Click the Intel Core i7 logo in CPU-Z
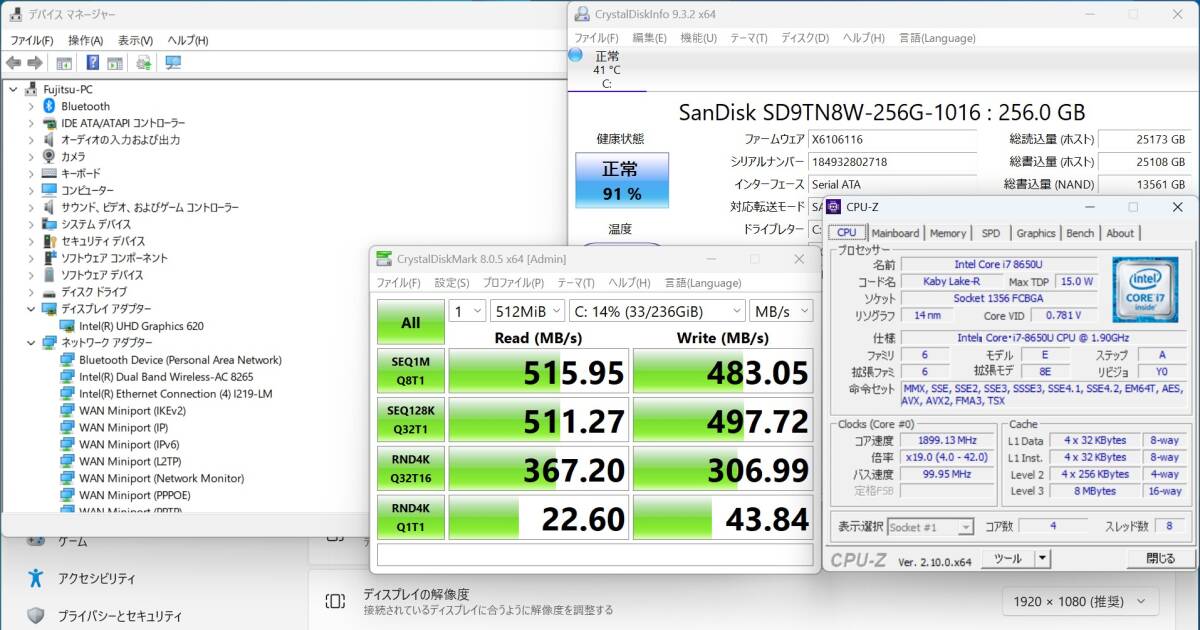This screenshot has width=1200, height=630. pyautogui.click(x=1144, y=289)
